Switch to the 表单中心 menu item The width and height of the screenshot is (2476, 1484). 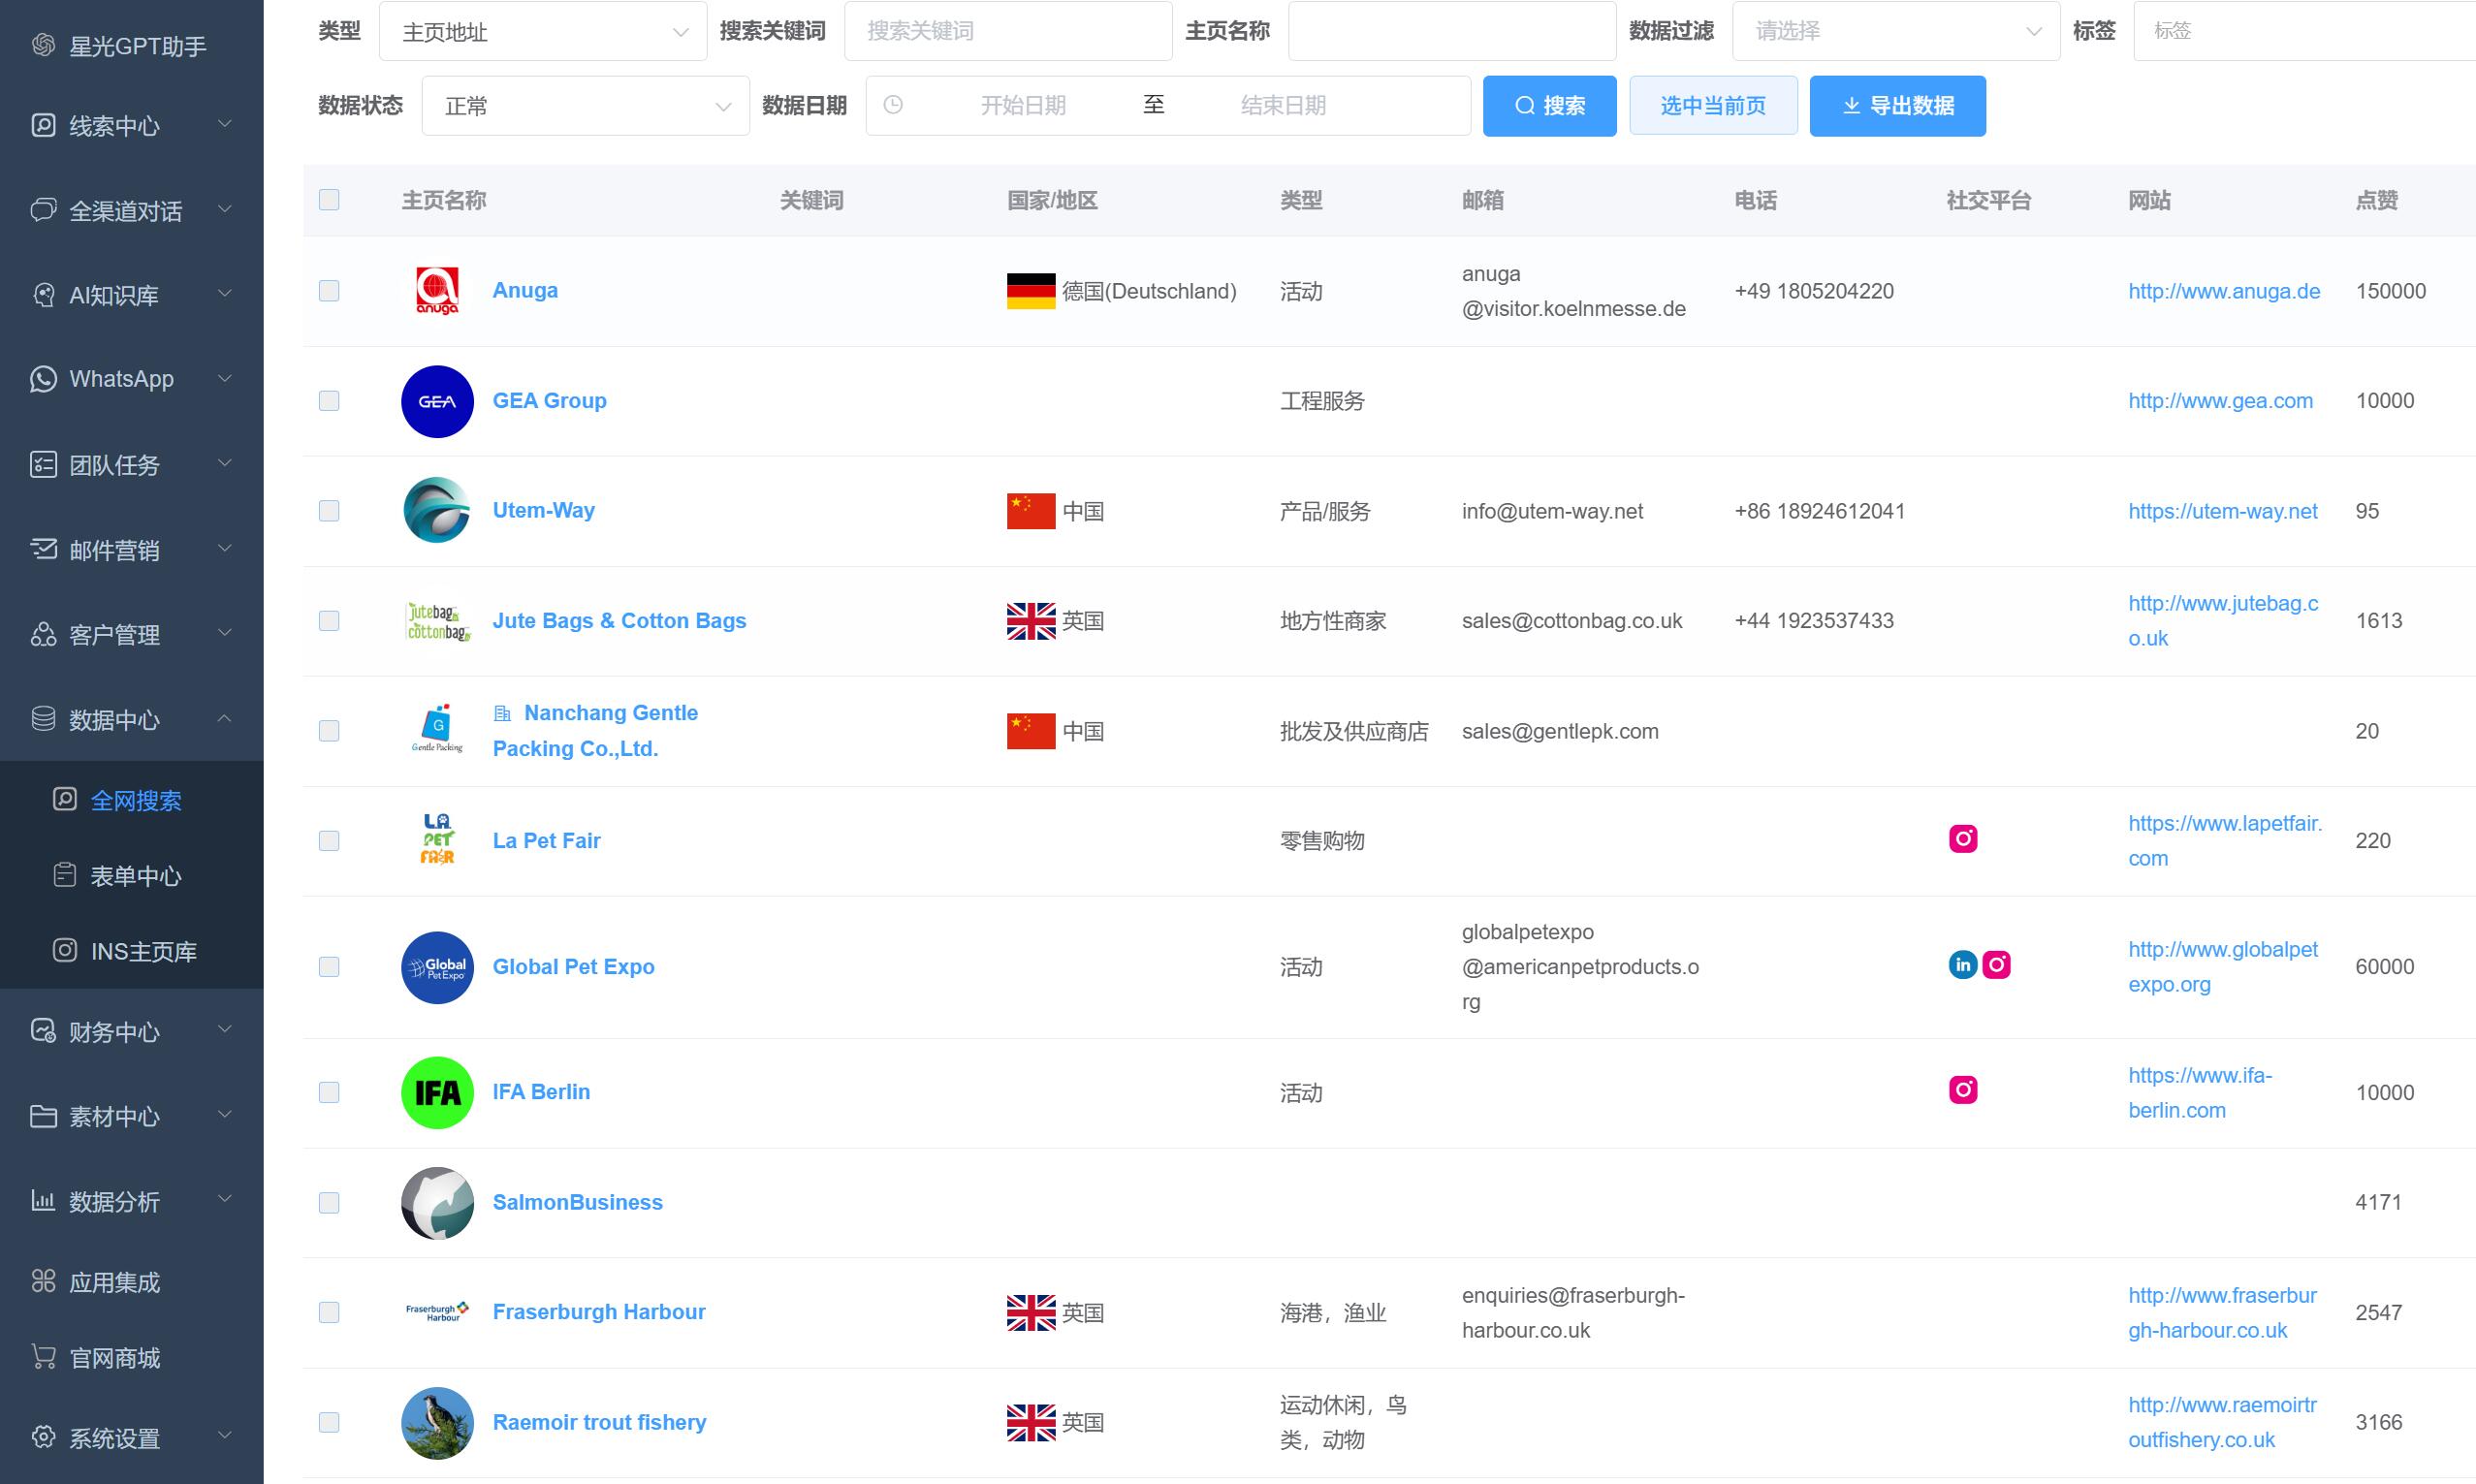[x=135, y=876]
